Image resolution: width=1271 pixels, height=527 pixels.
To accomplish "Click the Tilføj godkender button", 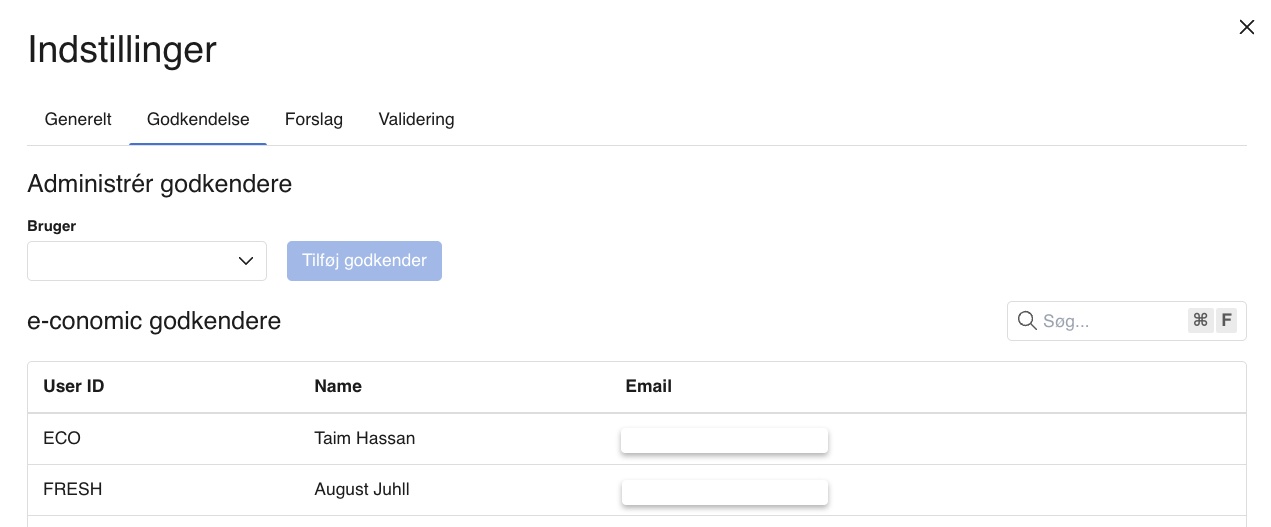I will 364,260.
